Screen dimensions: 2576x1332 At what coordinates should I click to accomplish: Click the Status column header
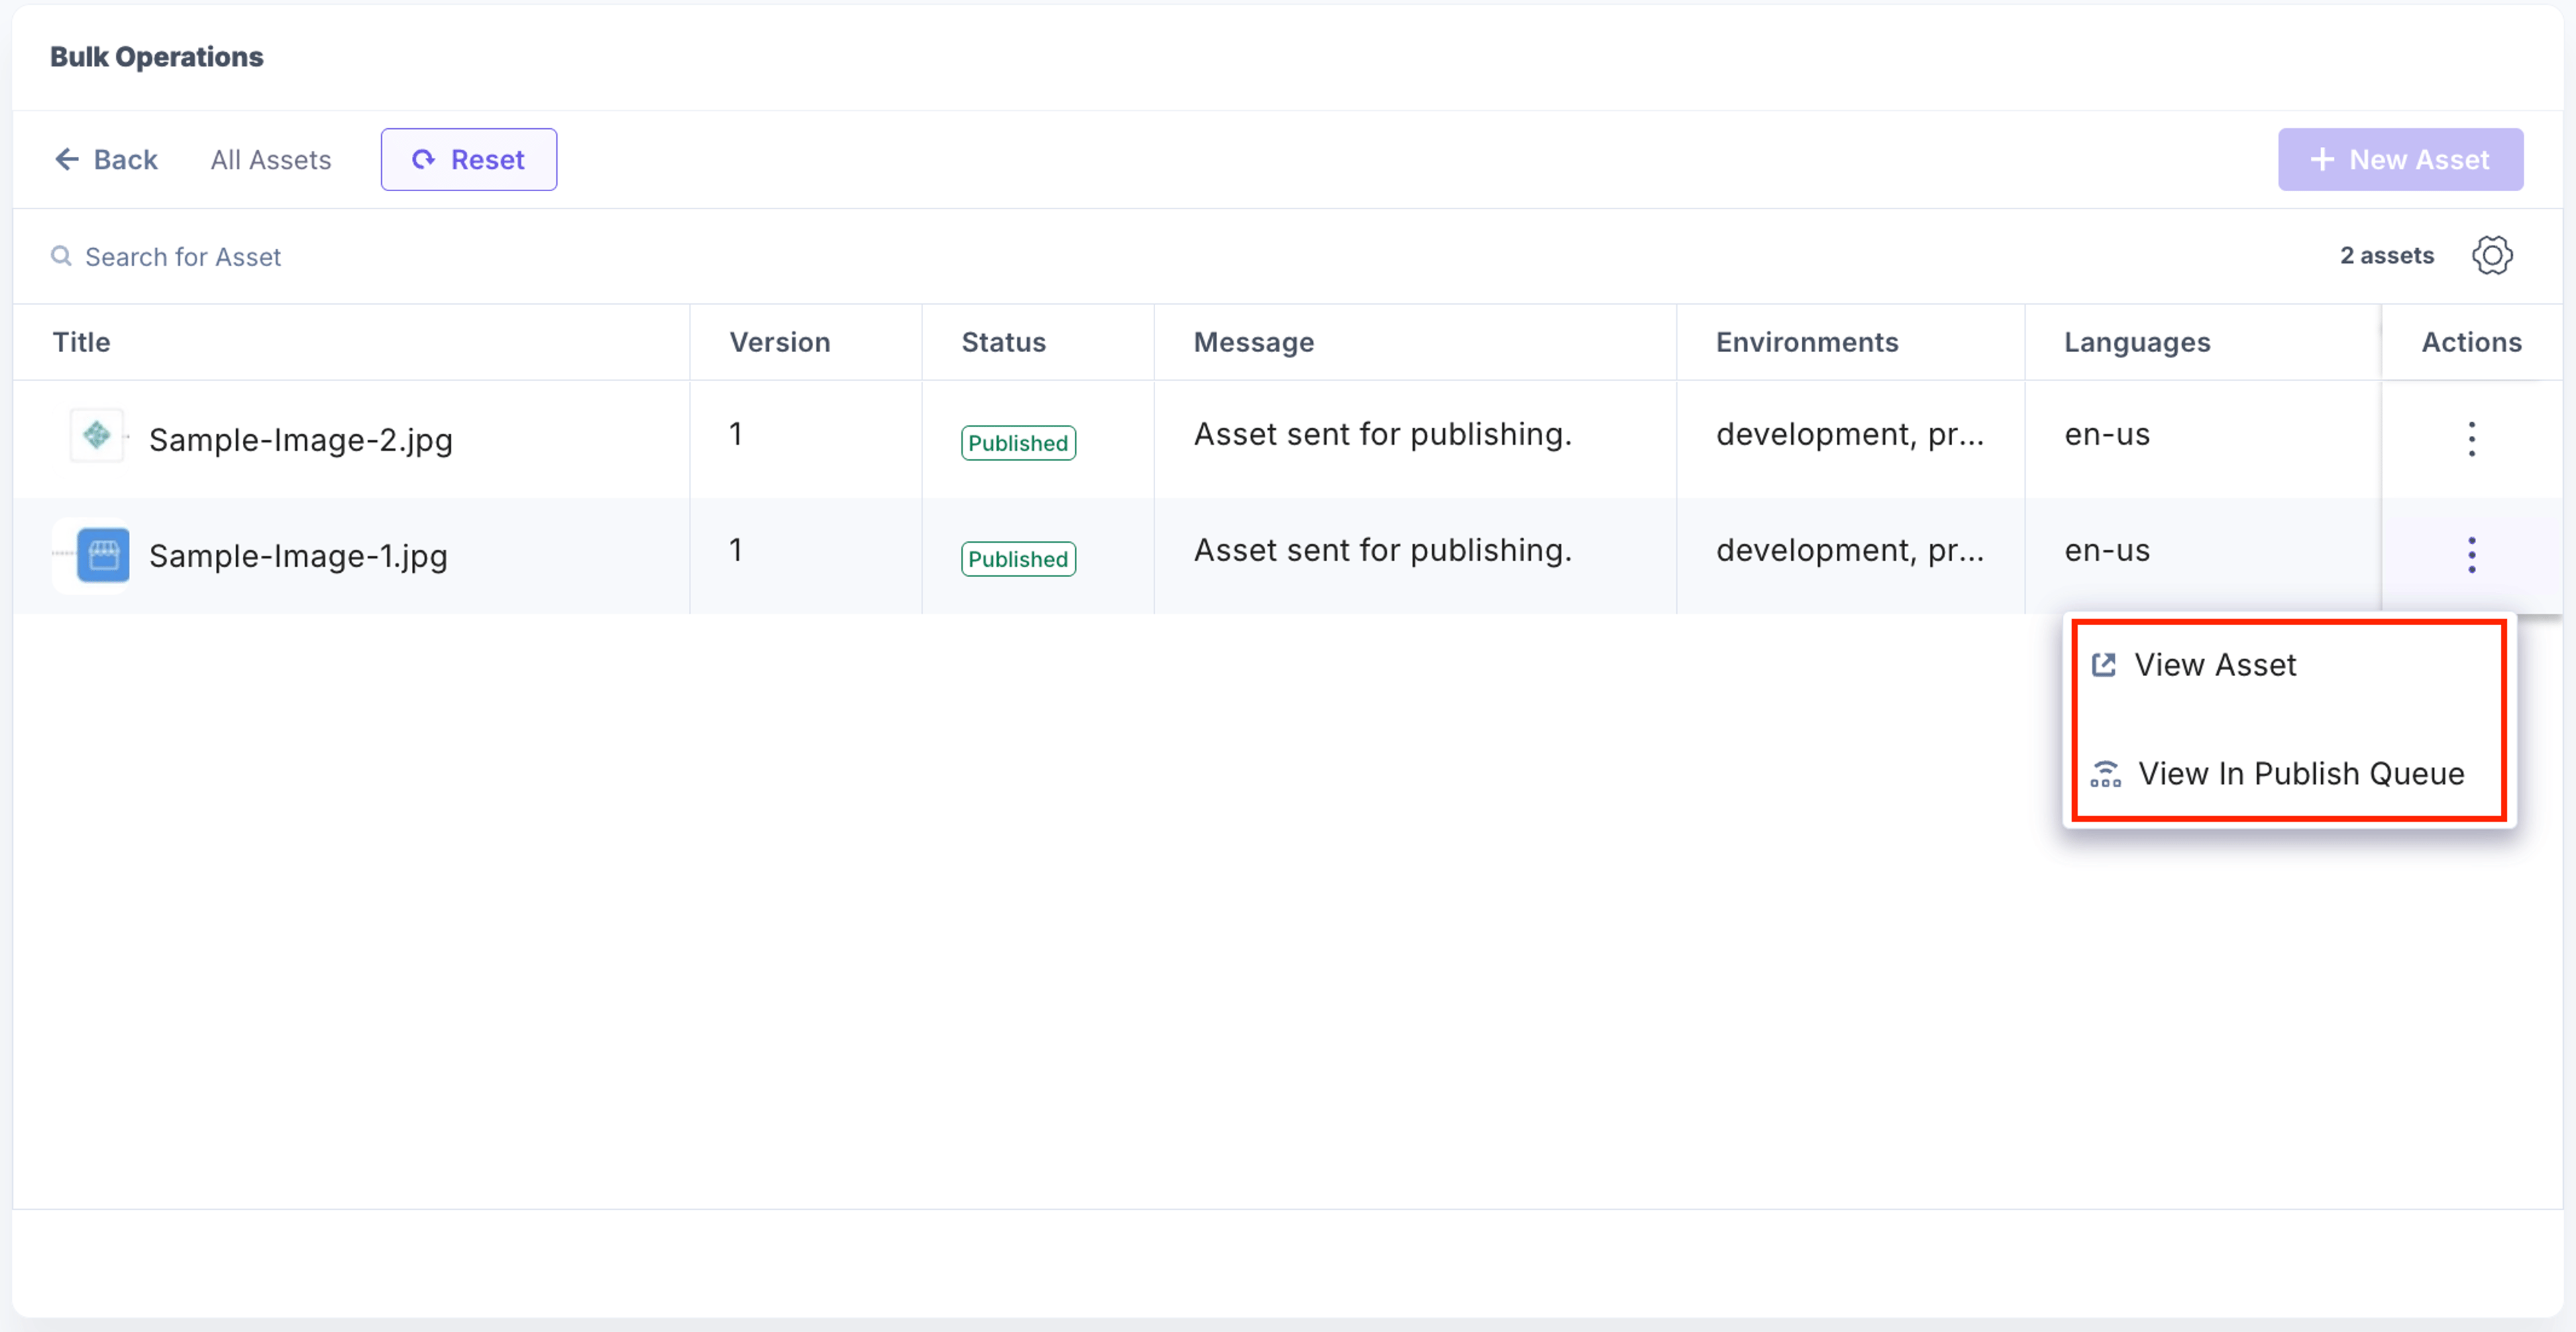(1003, 342)
